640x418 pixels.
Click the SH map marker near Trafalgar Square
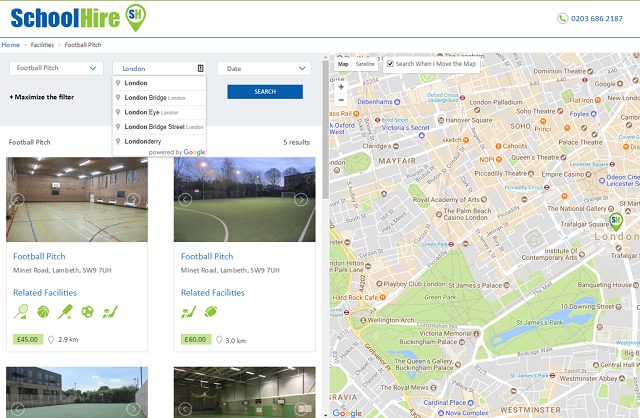[616, 221]
